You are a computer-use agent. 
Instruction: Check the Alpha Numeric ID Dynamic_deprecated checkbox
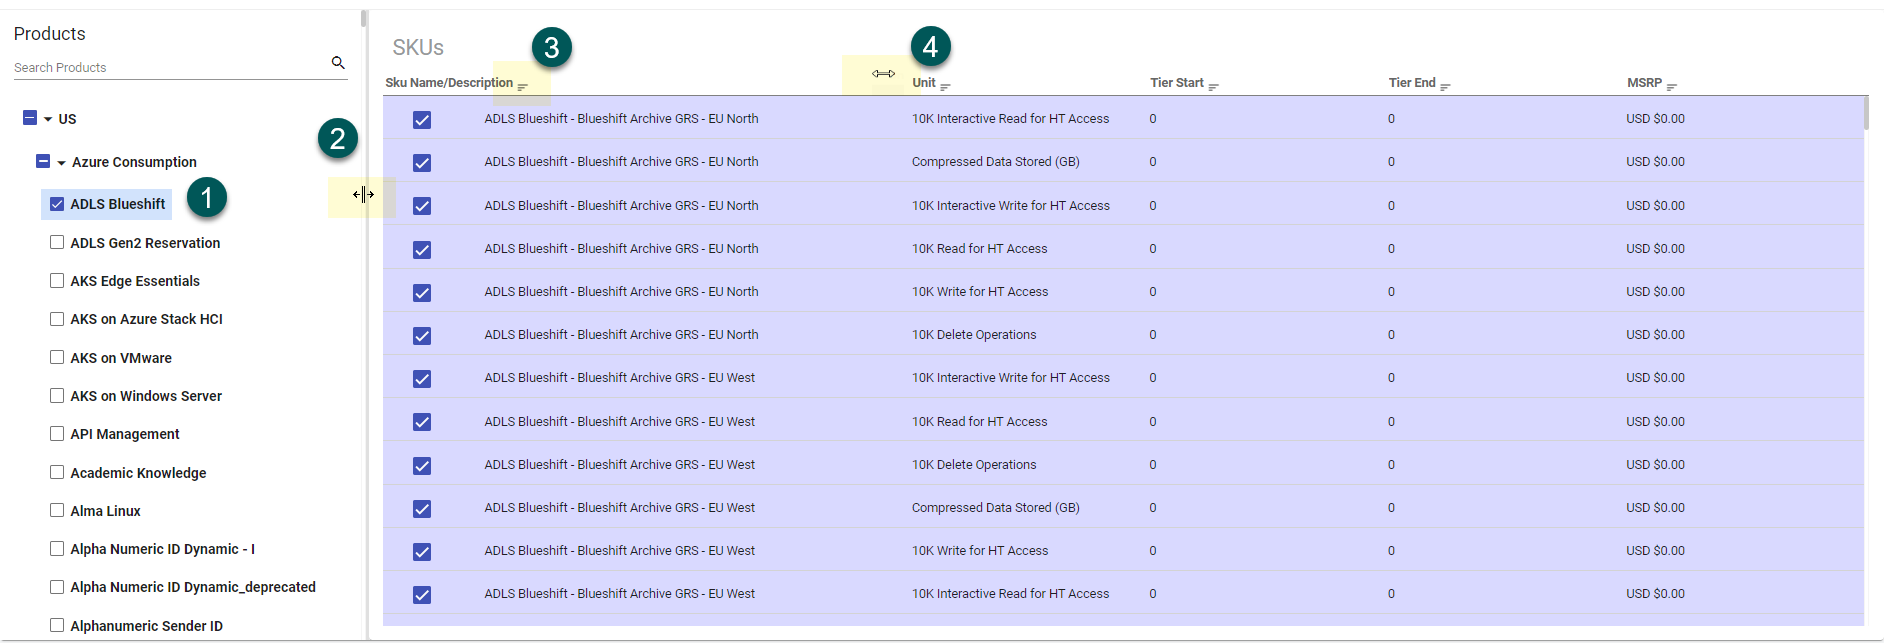(57, 587)
